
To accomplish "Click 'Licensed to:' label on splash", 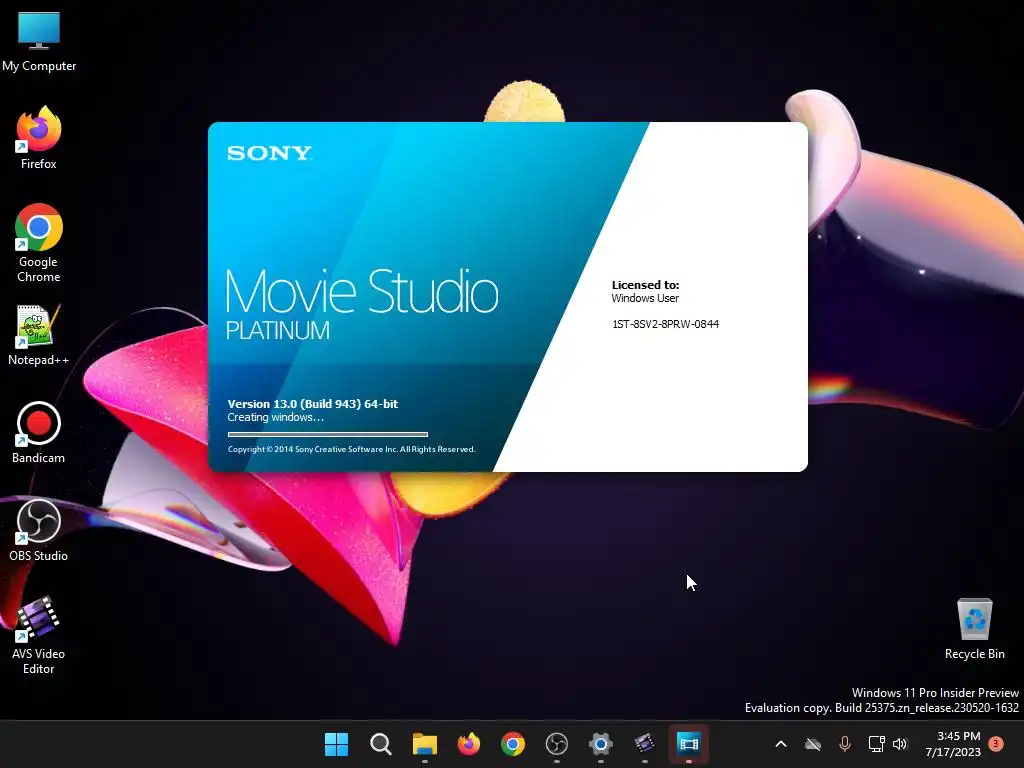I will click(x=645, y=285).
